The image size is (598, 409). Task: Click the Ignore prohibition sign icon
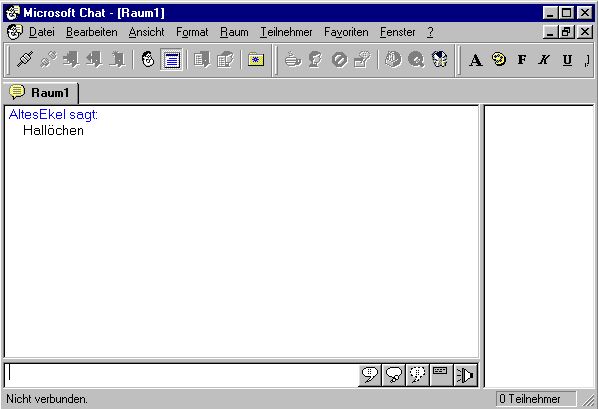[339, 60]
